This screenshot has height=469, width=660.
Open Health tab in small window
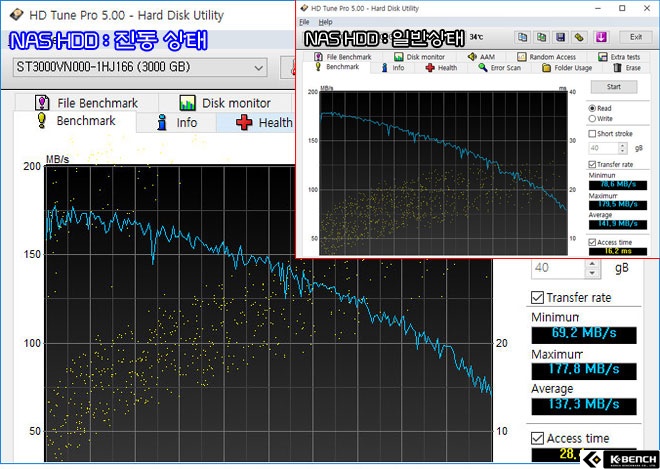[x=441, y=68]
